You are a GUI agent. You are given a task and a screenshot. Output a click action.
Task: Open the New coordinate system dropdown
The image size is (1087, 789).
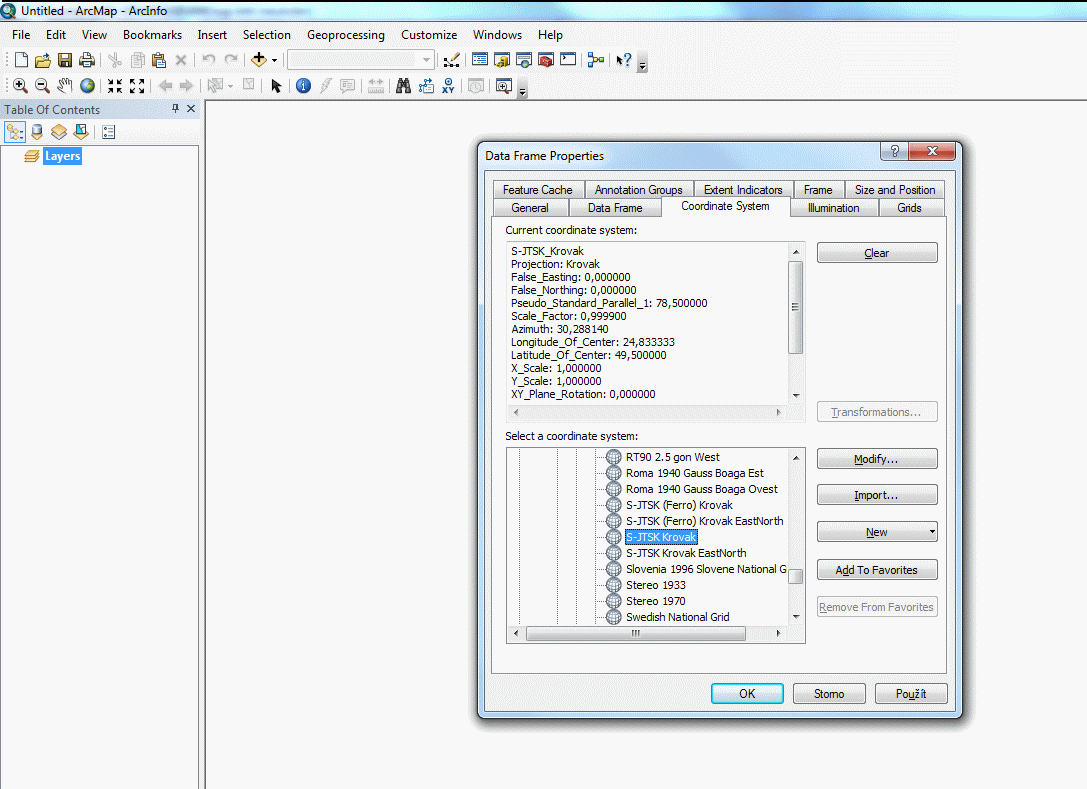pos(877,532)
